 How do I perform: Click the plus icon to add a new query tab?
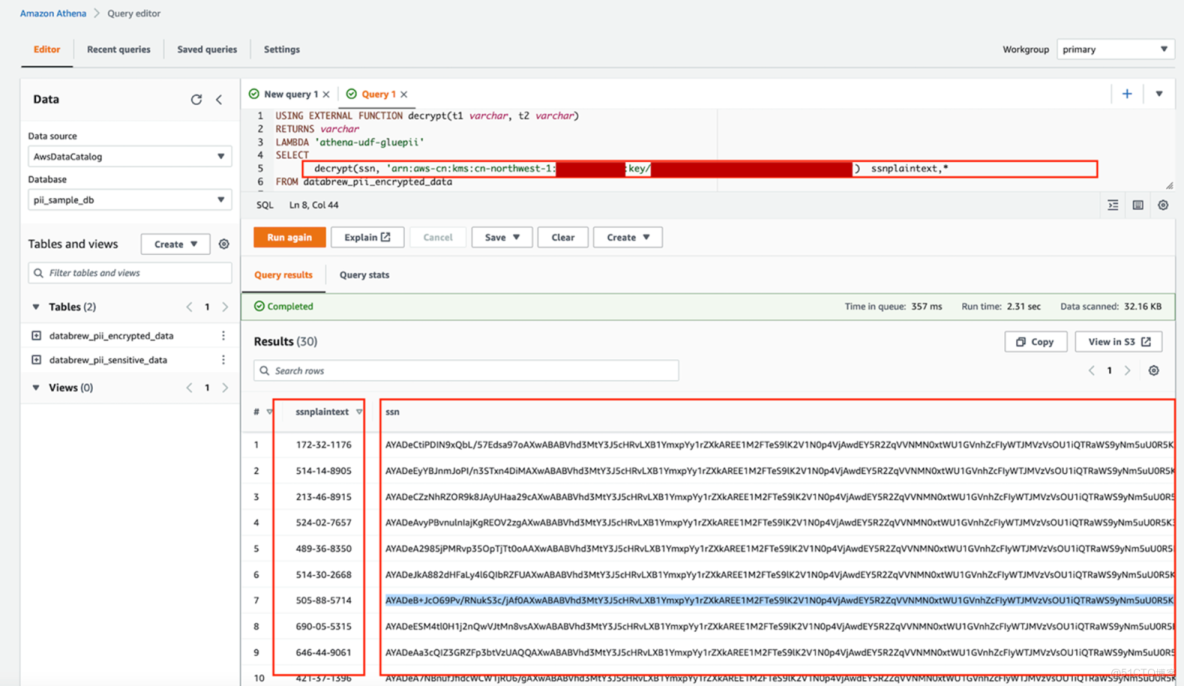(x=1127, y=93)
